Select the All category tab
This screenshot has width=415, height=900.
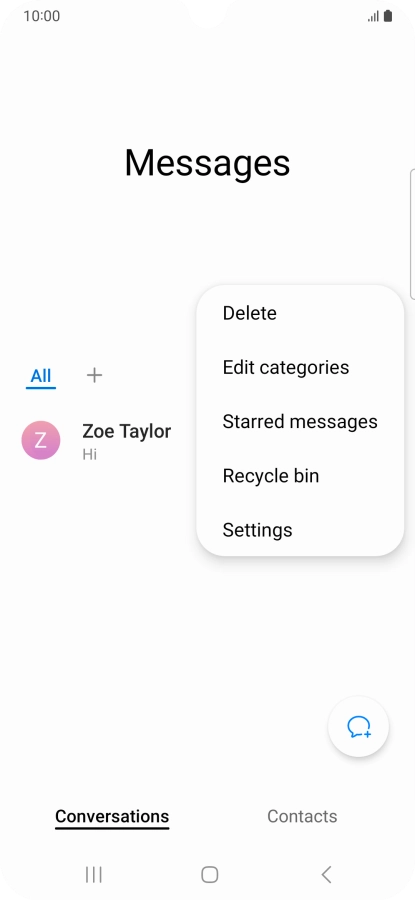[x=41, y=377]
